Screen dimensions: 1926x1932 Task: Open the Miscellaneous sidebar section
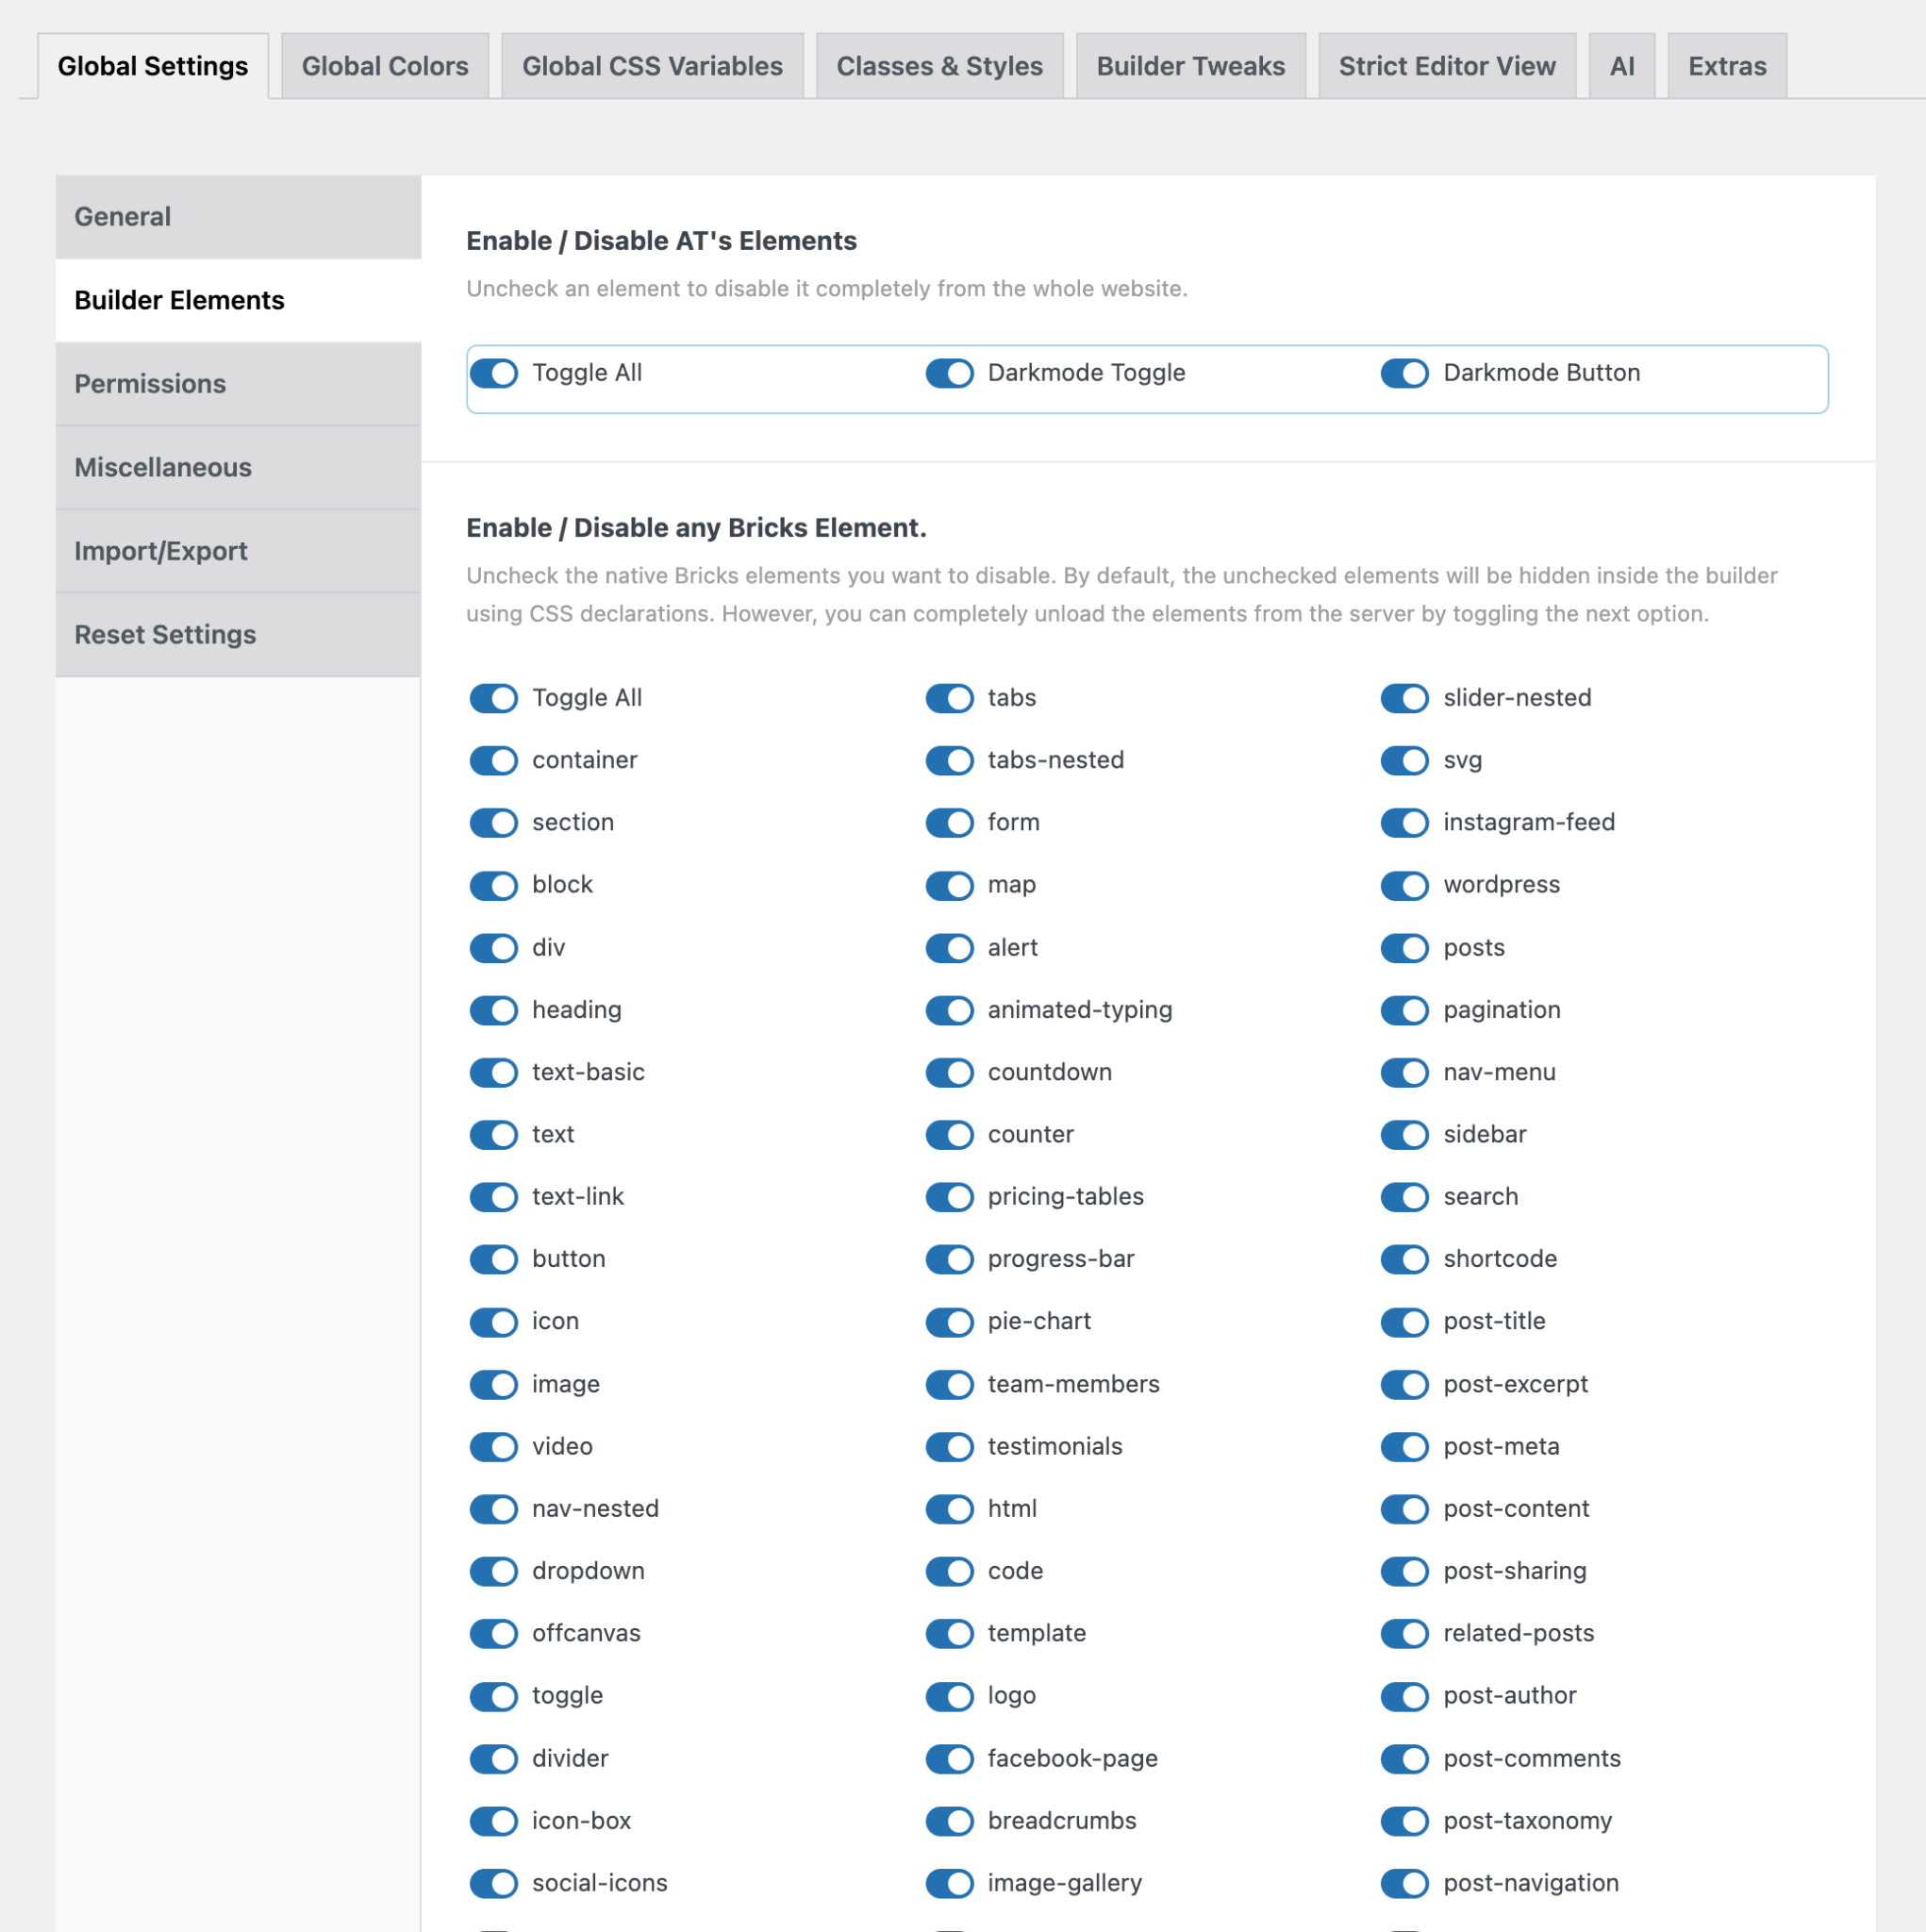tap(238, 468)
